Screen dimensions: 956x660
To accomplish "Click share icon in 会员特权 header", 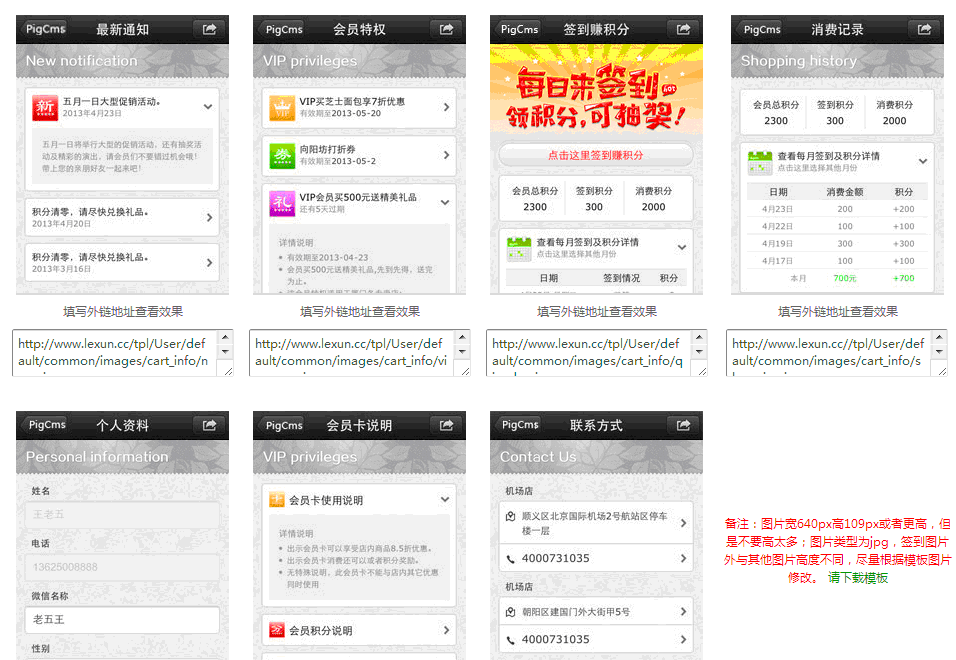I will point(446,30).
